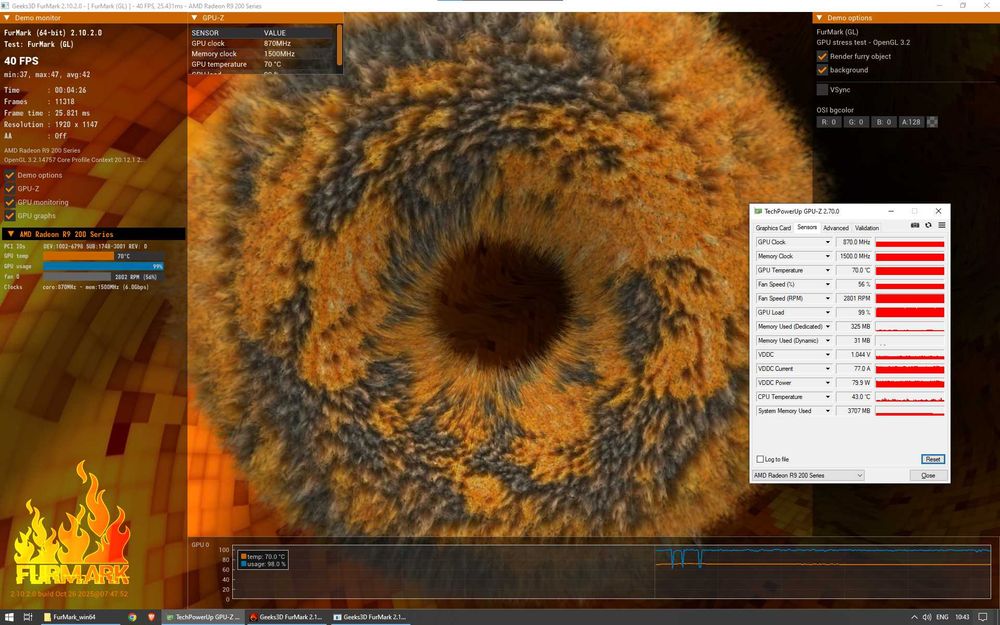Click the GPU-Z title bar app icon
This screenshot has width=1000, height=625.
click(x=758, y=211)
